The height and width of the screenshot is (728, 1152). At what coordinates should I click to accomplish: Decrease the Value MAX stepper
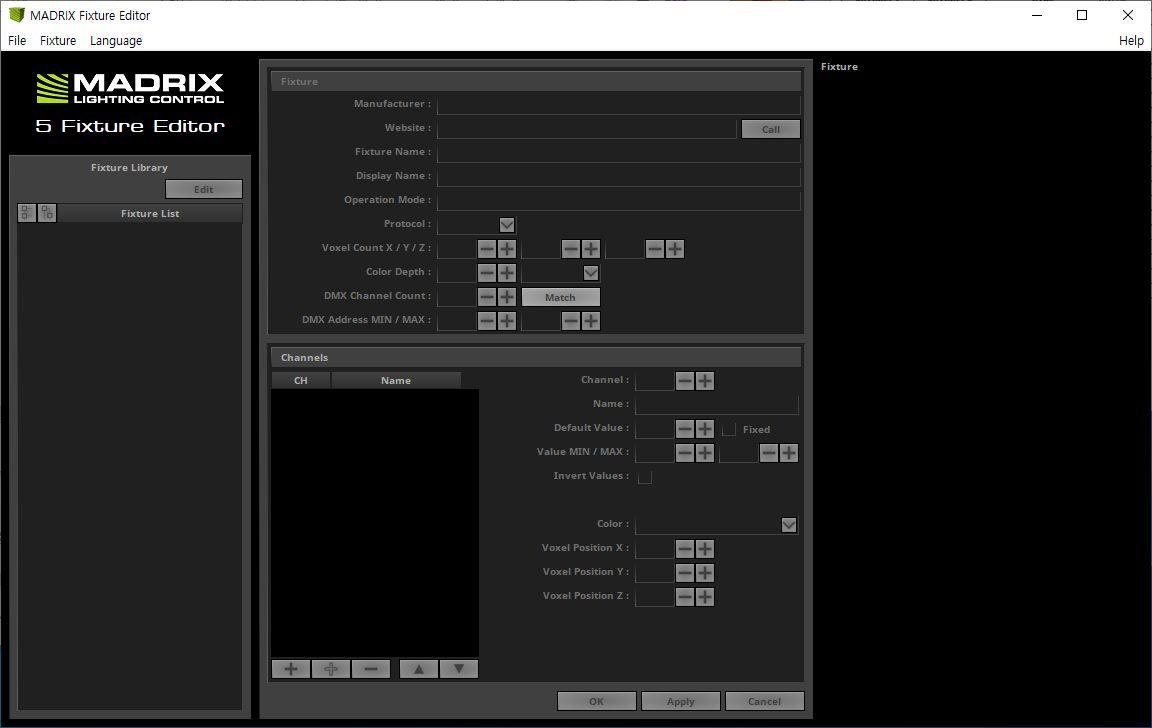pyautogui.click(x=768, y=453)
